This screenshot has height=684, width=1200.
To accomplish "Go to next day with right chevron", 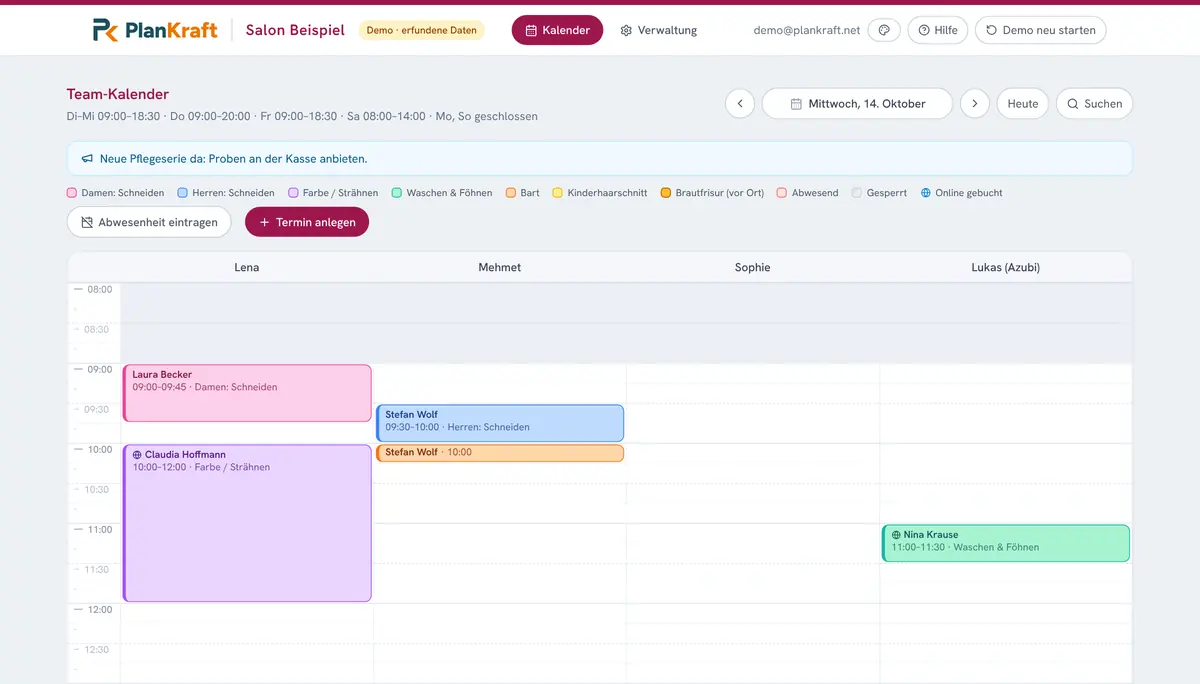I will coord(975,104).
